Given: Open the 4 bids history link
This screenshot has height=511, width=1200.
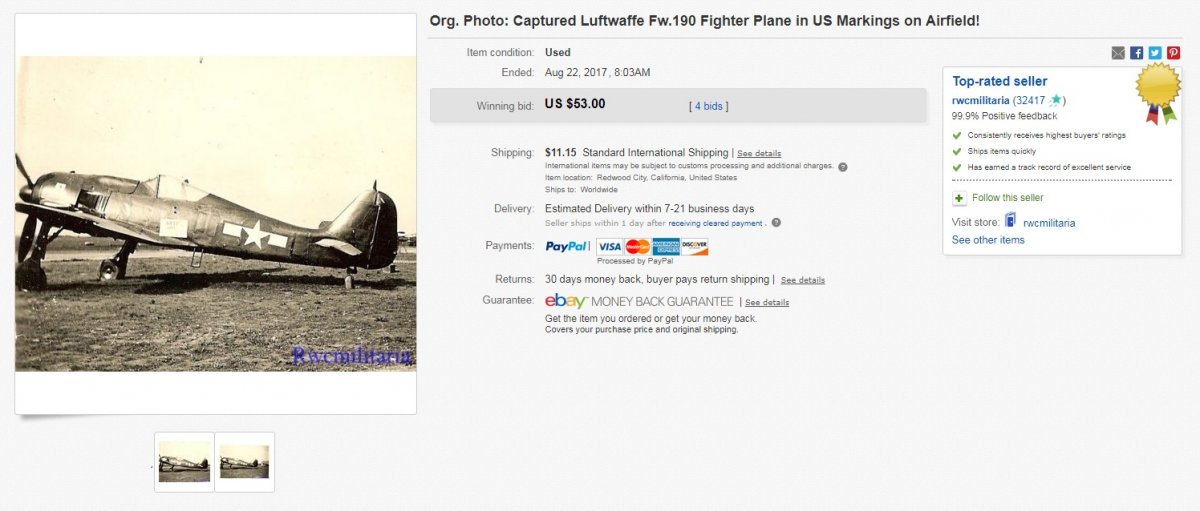Looking at the screenshot, I should click(x=709, y=105).
